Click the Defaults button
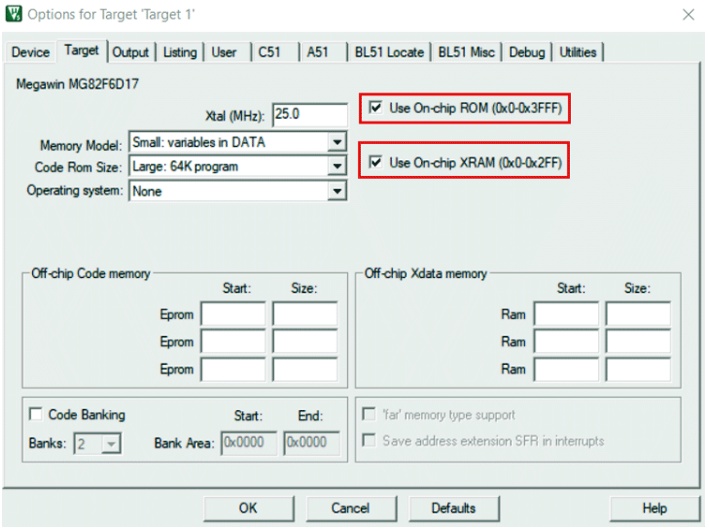 (453, 508)
